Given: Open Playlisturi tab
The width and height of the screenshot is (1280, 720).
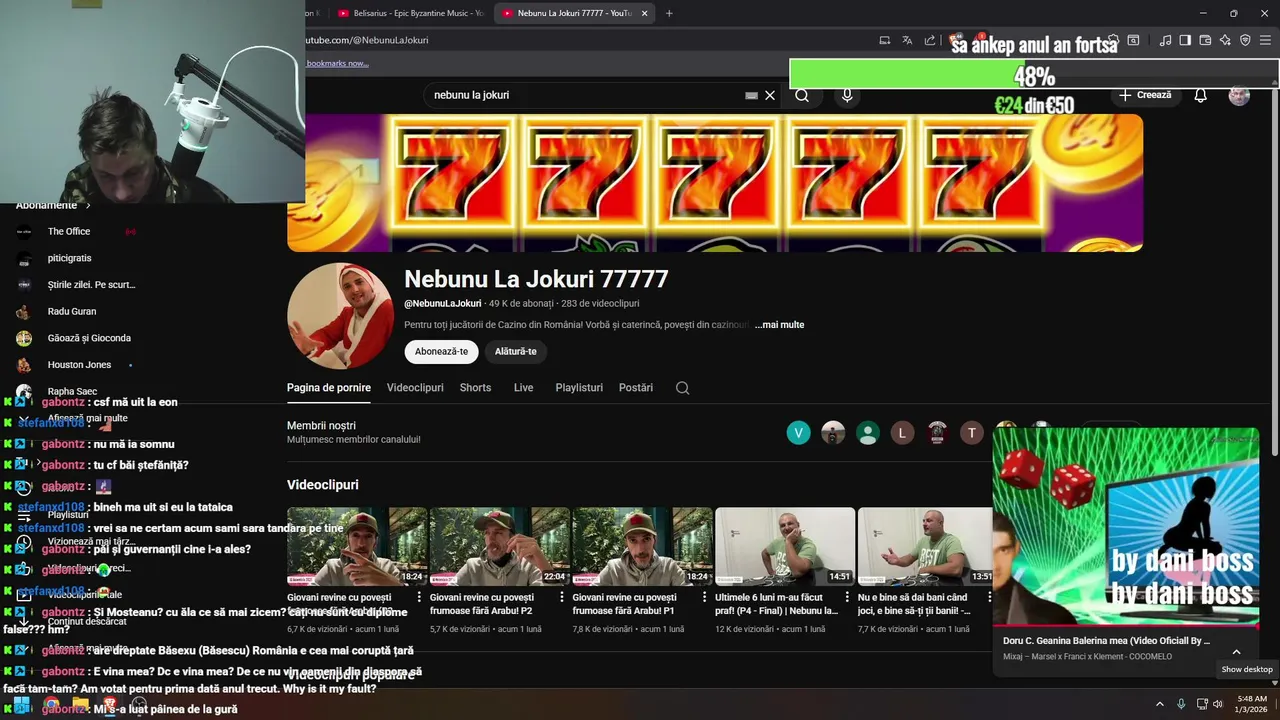Looking at the screenshot, I should click(579, 388).
